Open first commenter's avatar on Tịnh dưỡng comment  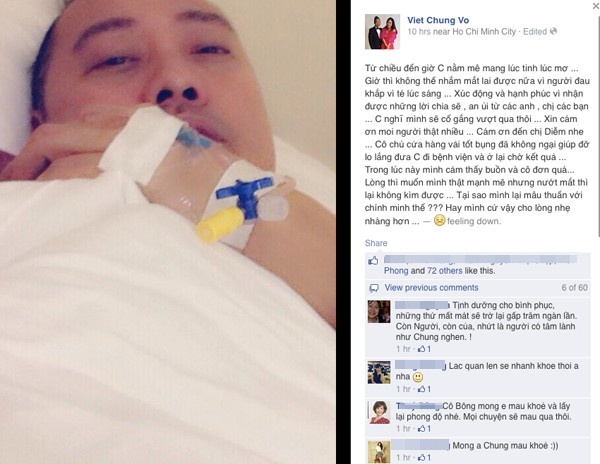pyautogui.click(x=379, y=312)
